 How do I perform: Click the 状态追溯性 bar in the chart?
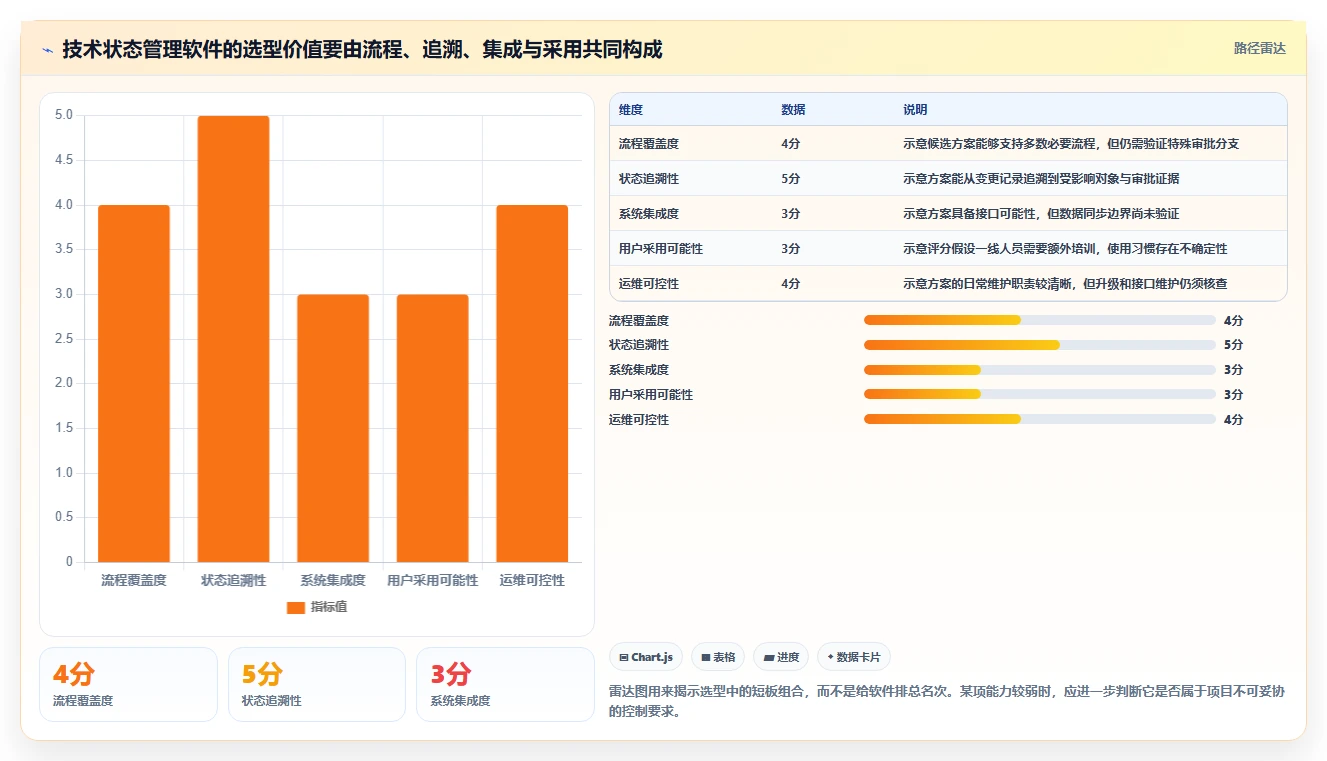coord(233,339)
